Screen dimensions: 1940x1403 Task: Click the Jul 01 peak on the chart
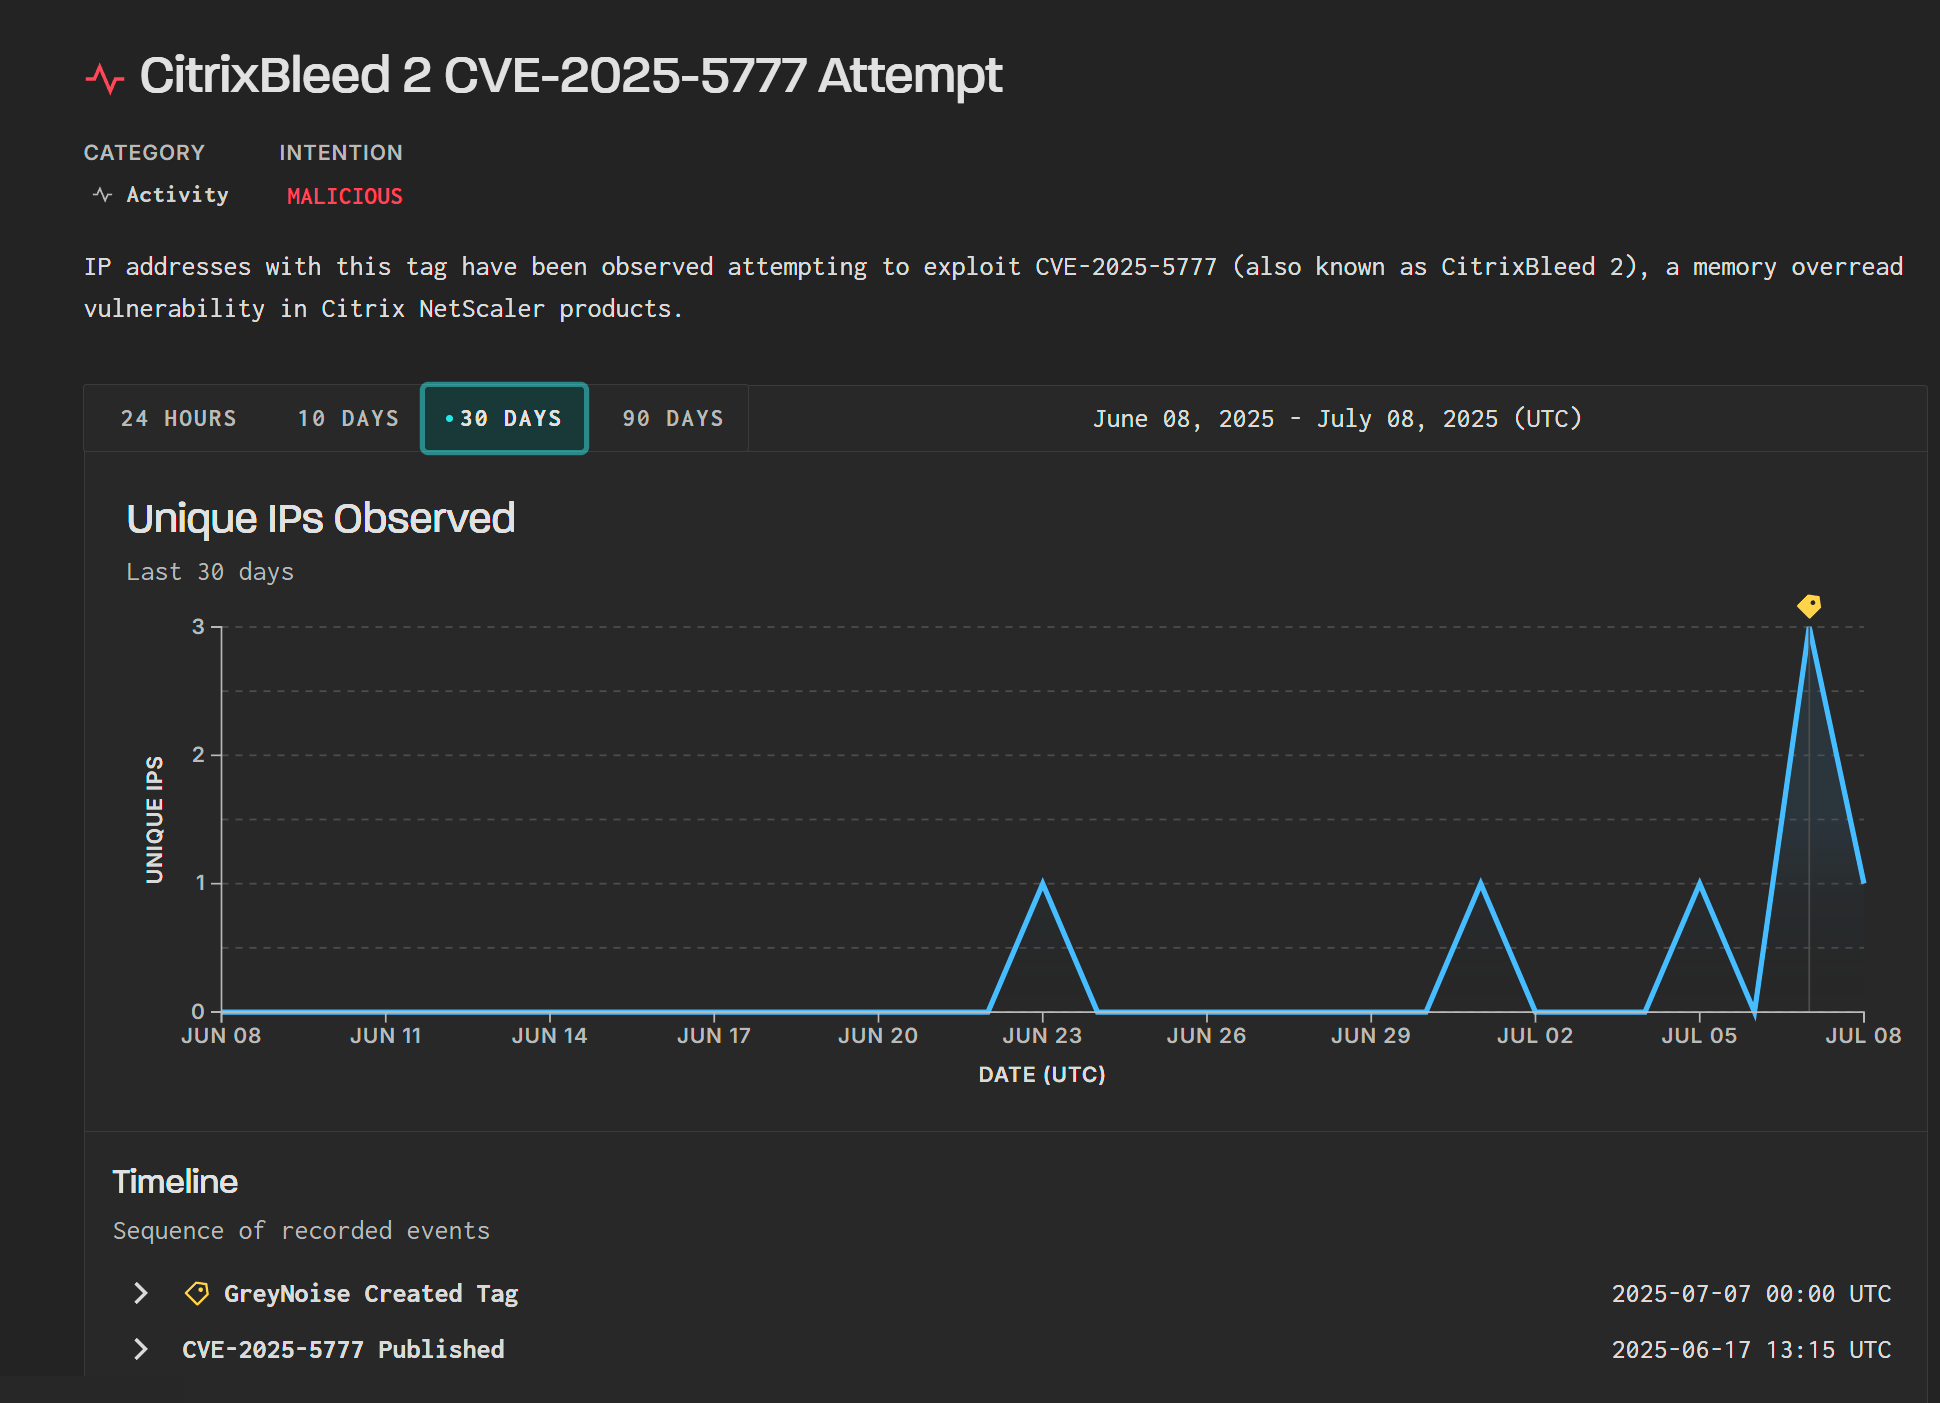click(x=1480, y=884)
